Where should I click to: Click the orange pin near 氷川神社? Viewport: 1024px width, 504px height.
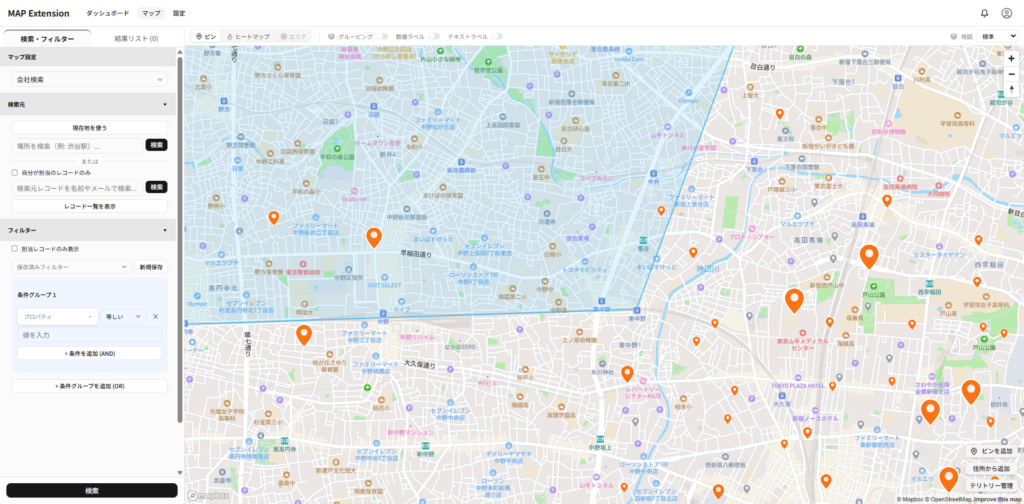627,373
